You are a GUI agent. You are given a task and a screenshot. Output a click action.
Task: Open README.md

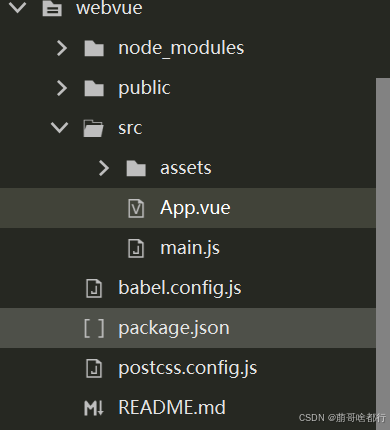pyautogui.click(x=172, y=408)
